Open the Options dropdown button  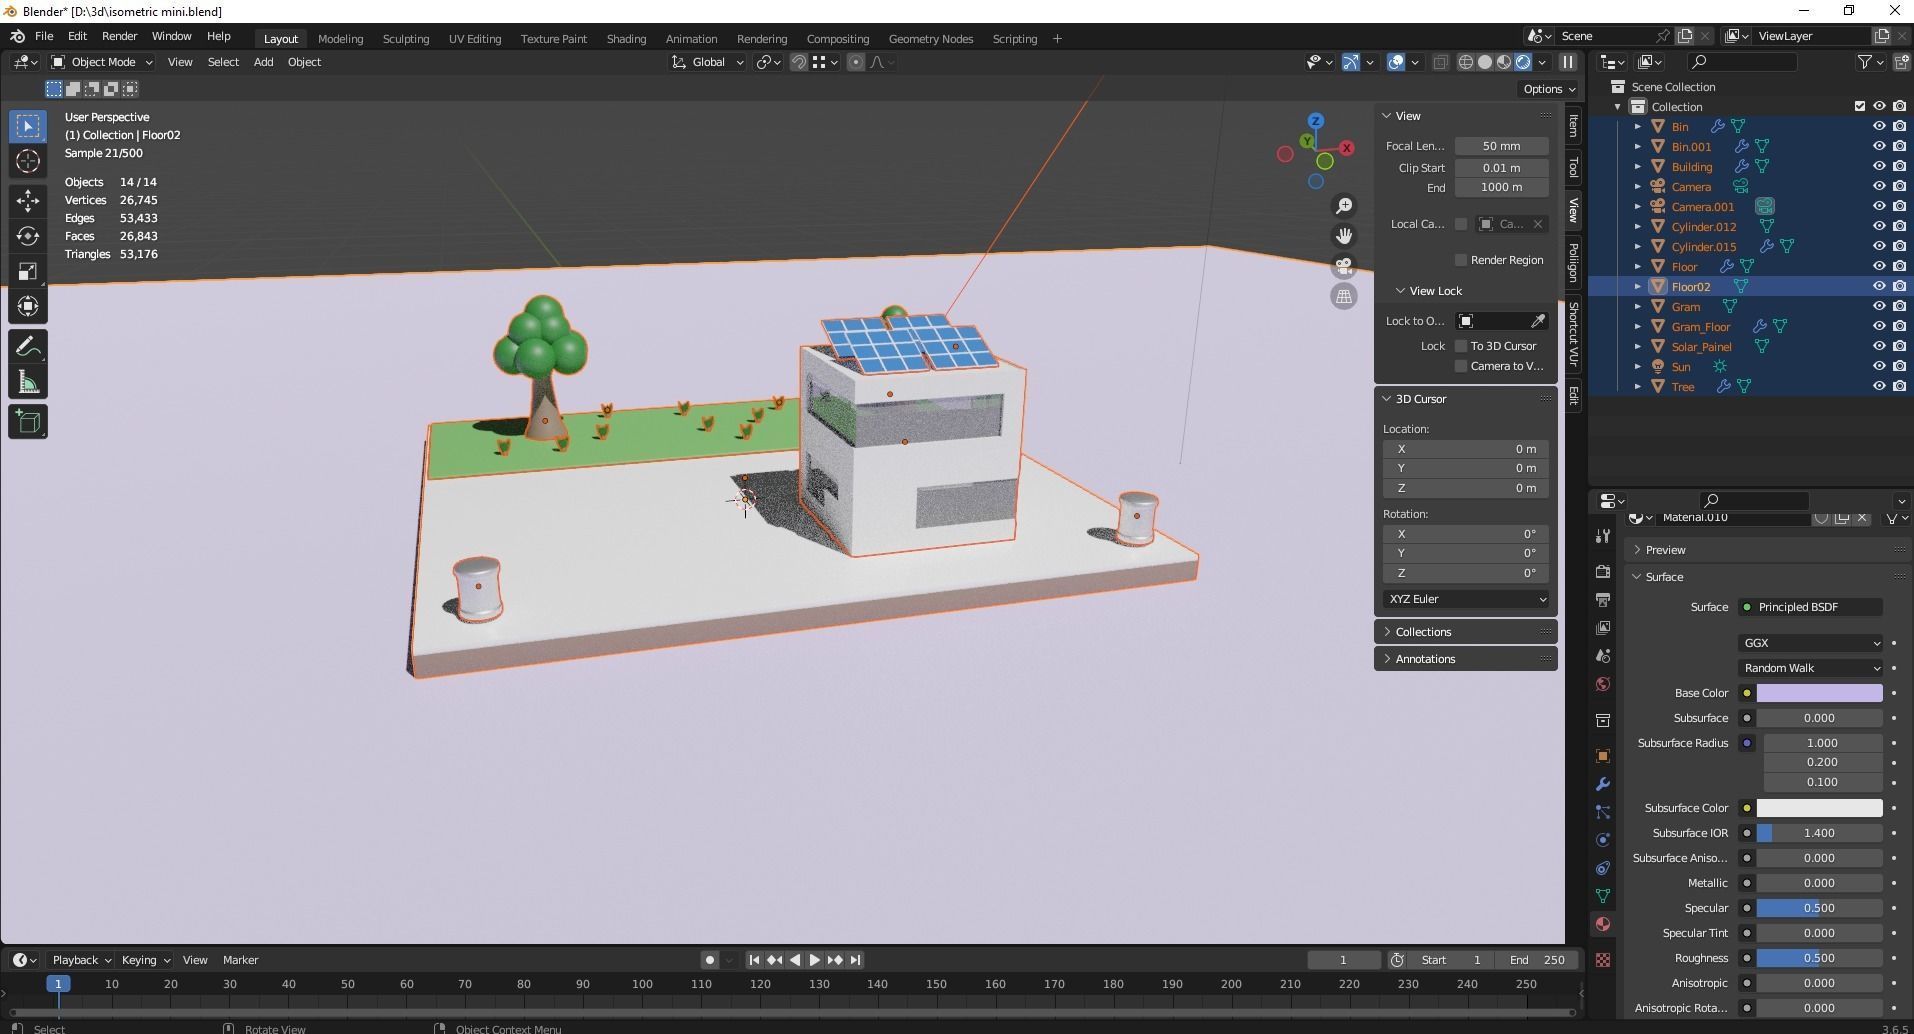click(x=1548, y=89)
